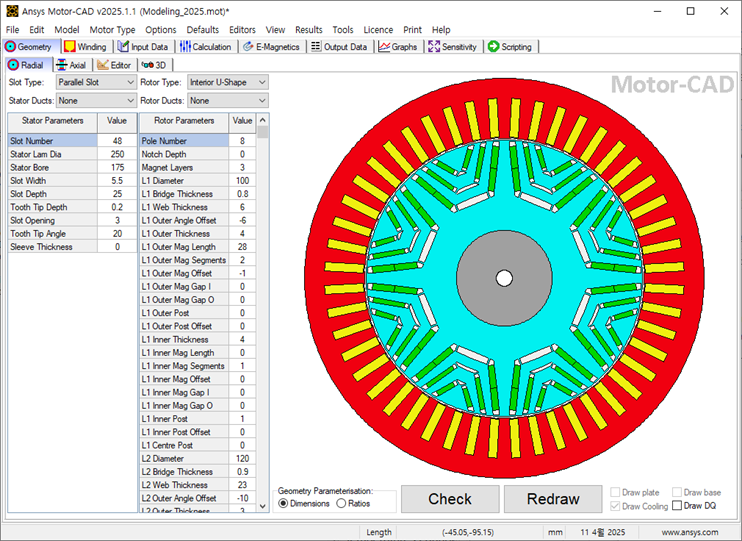The height and width of the screenshot is (541, 742).
Task: Click the Check button
Action: (x=450, y=499)
